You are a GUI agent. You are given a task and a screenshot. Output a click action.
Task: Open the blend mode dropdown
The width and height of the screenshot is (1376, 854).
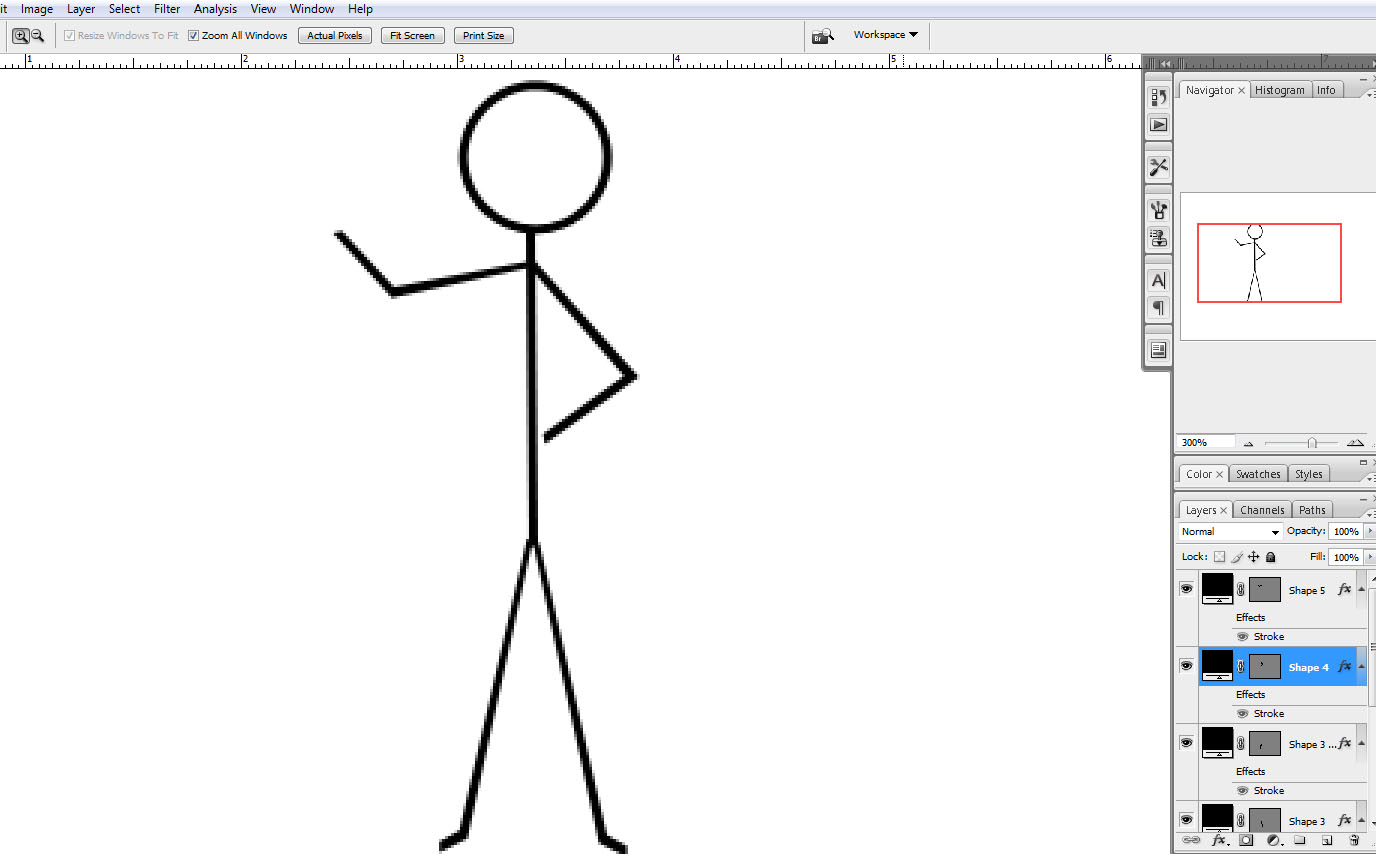[1229, 531]
